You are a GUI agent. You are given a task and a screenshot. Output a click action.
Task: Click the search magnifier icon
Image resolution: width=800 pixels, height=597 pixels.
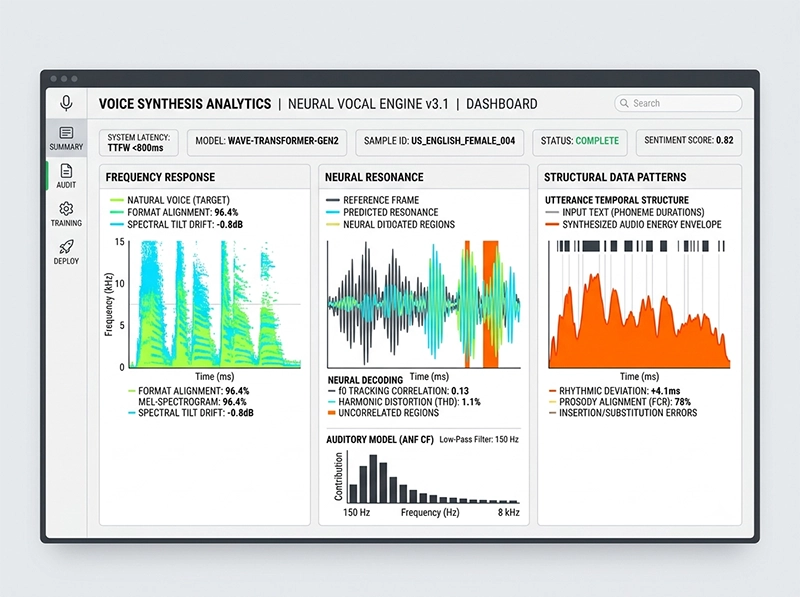624,103
